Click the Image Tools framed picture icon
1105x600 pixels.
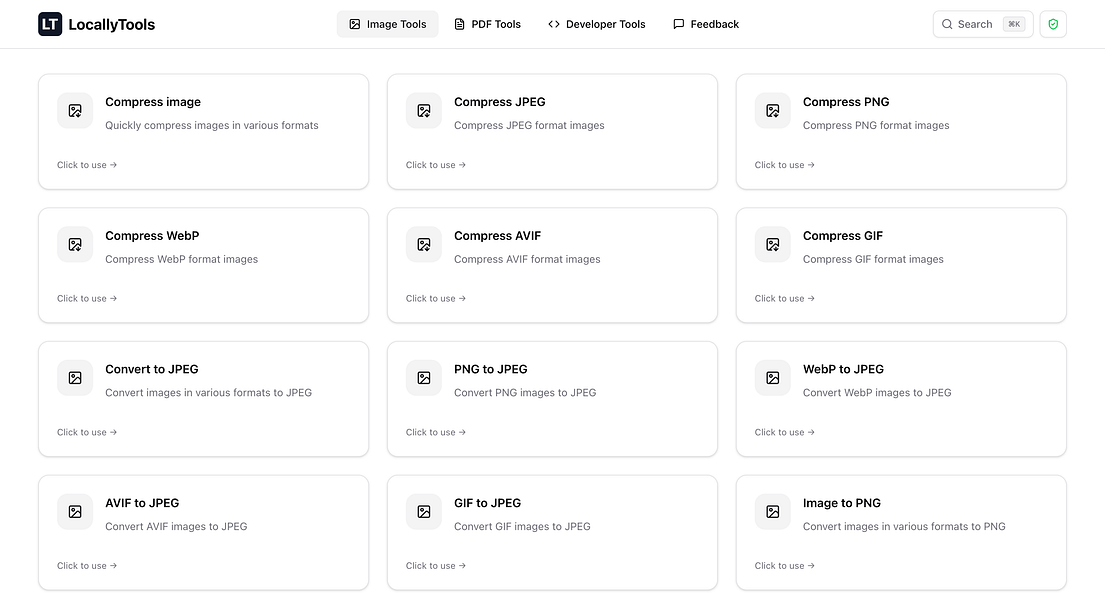(353, 22)
